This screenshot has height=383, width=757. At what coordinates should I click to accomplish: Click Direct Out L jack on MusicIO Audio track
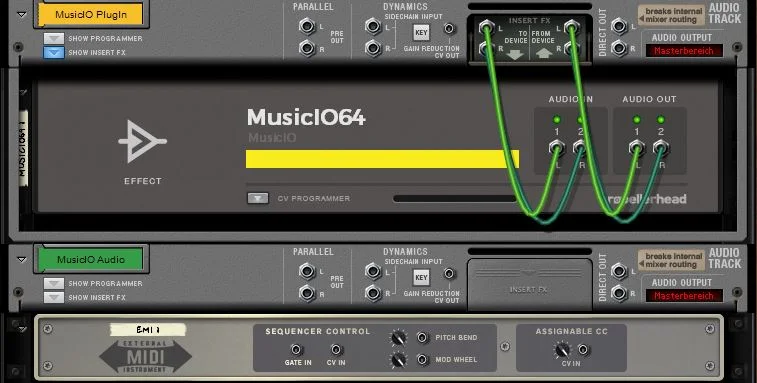pos(618,271)
